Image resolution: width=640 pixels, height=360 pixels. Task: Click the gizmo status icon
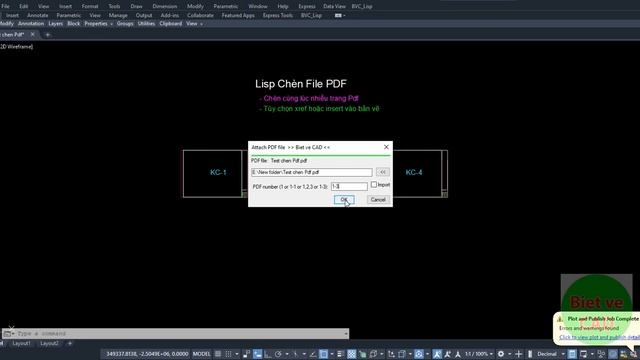pos(418,354)
